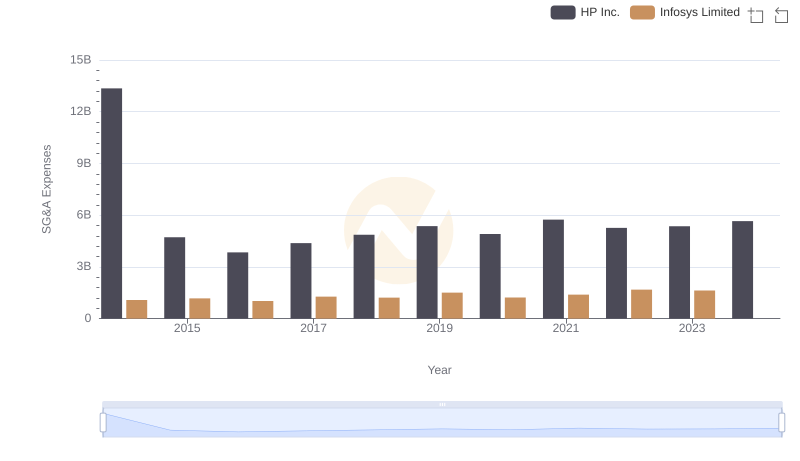
Task: Click the zoom area select icon
Action: pos(756,15)
